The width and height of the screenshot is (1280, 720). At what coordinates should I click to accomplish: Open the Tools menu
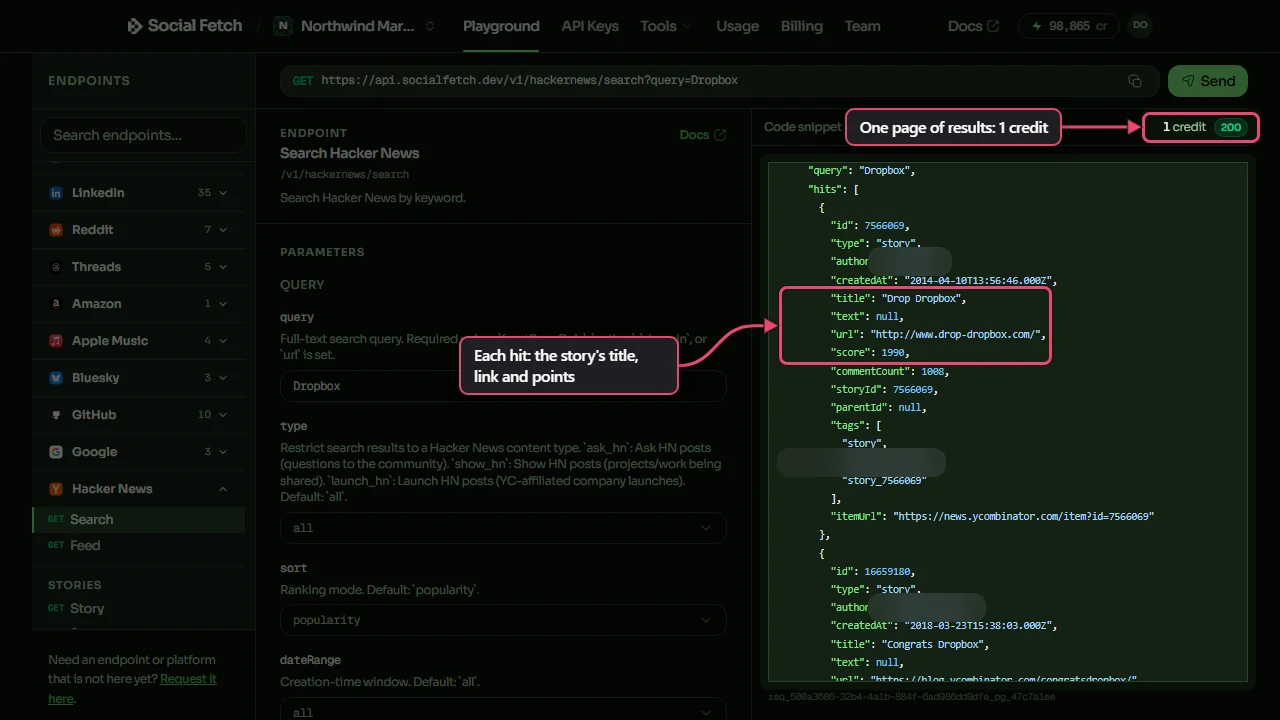pyautogui.click(x=666, y=26)
